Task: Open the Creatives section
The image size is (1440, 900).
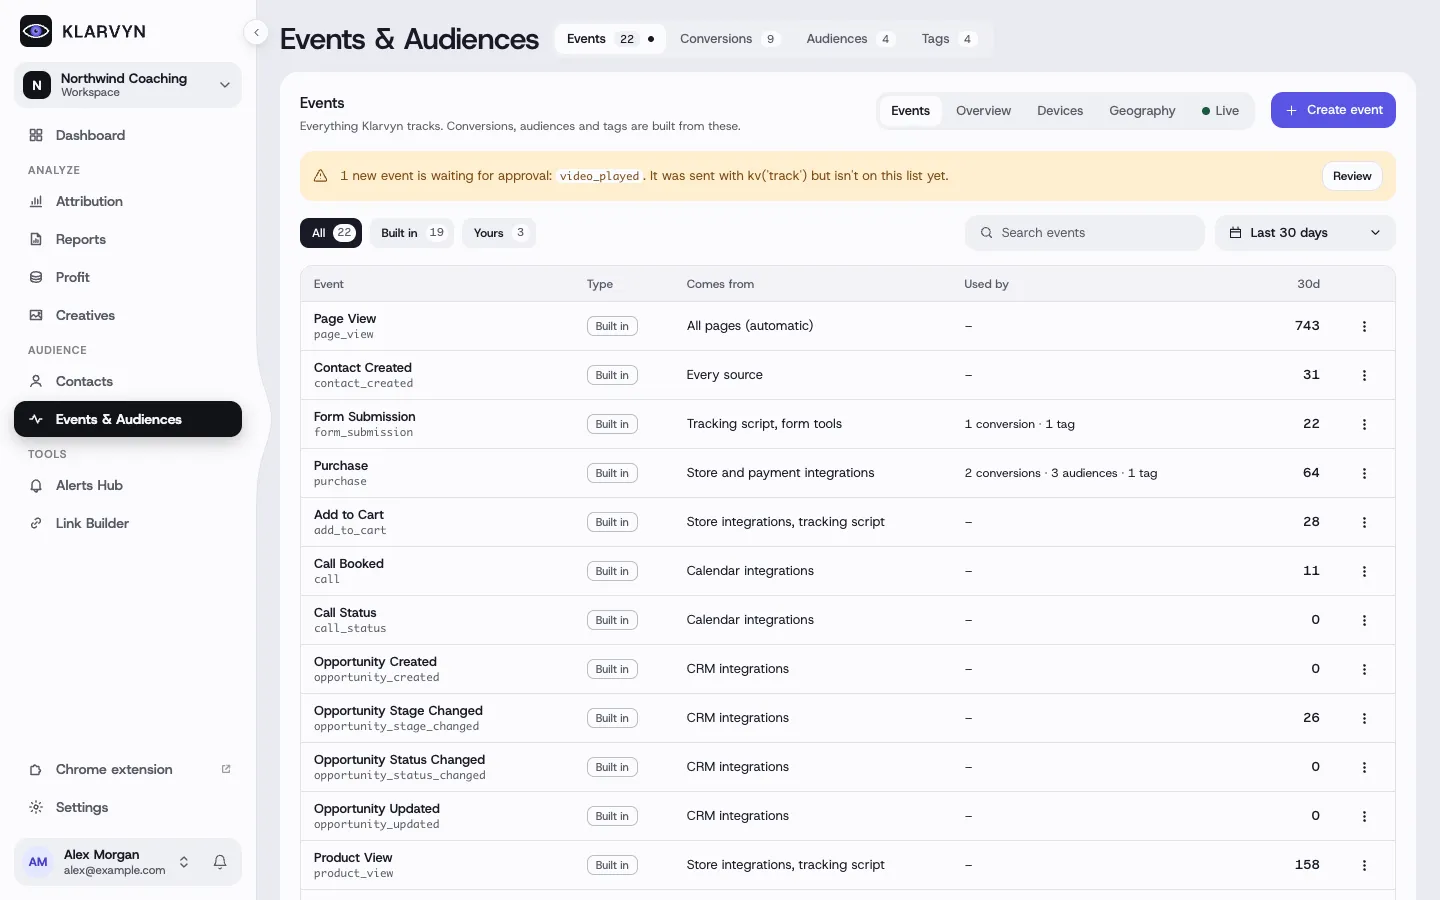Action: (128, 315)
